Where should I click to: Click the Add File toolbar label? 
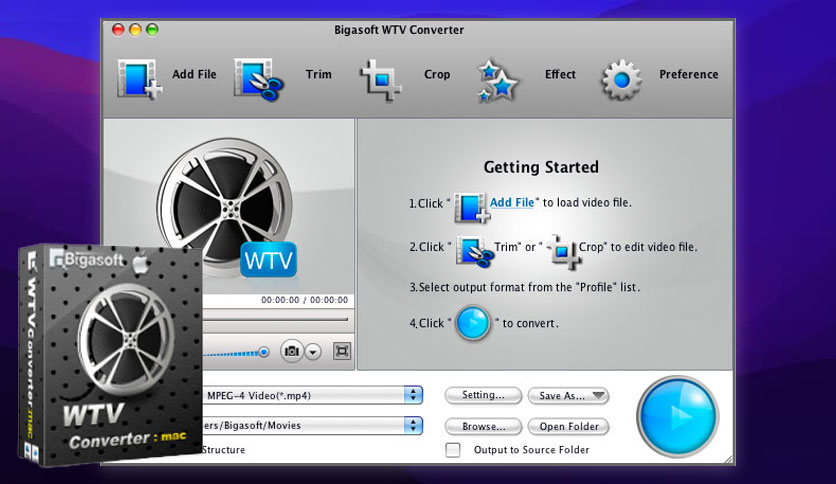pos(194,75)
